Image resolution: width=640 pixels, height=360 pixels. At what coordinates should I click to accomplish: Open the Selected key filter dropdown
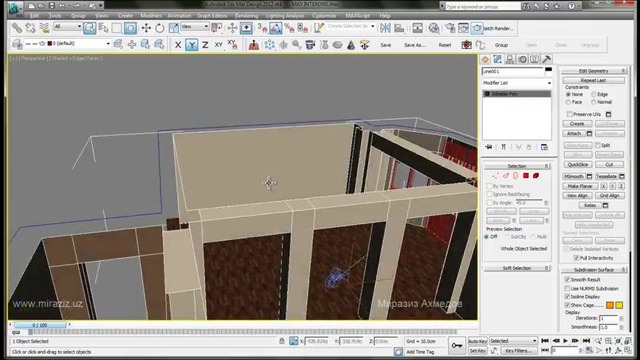click(513, 341)
